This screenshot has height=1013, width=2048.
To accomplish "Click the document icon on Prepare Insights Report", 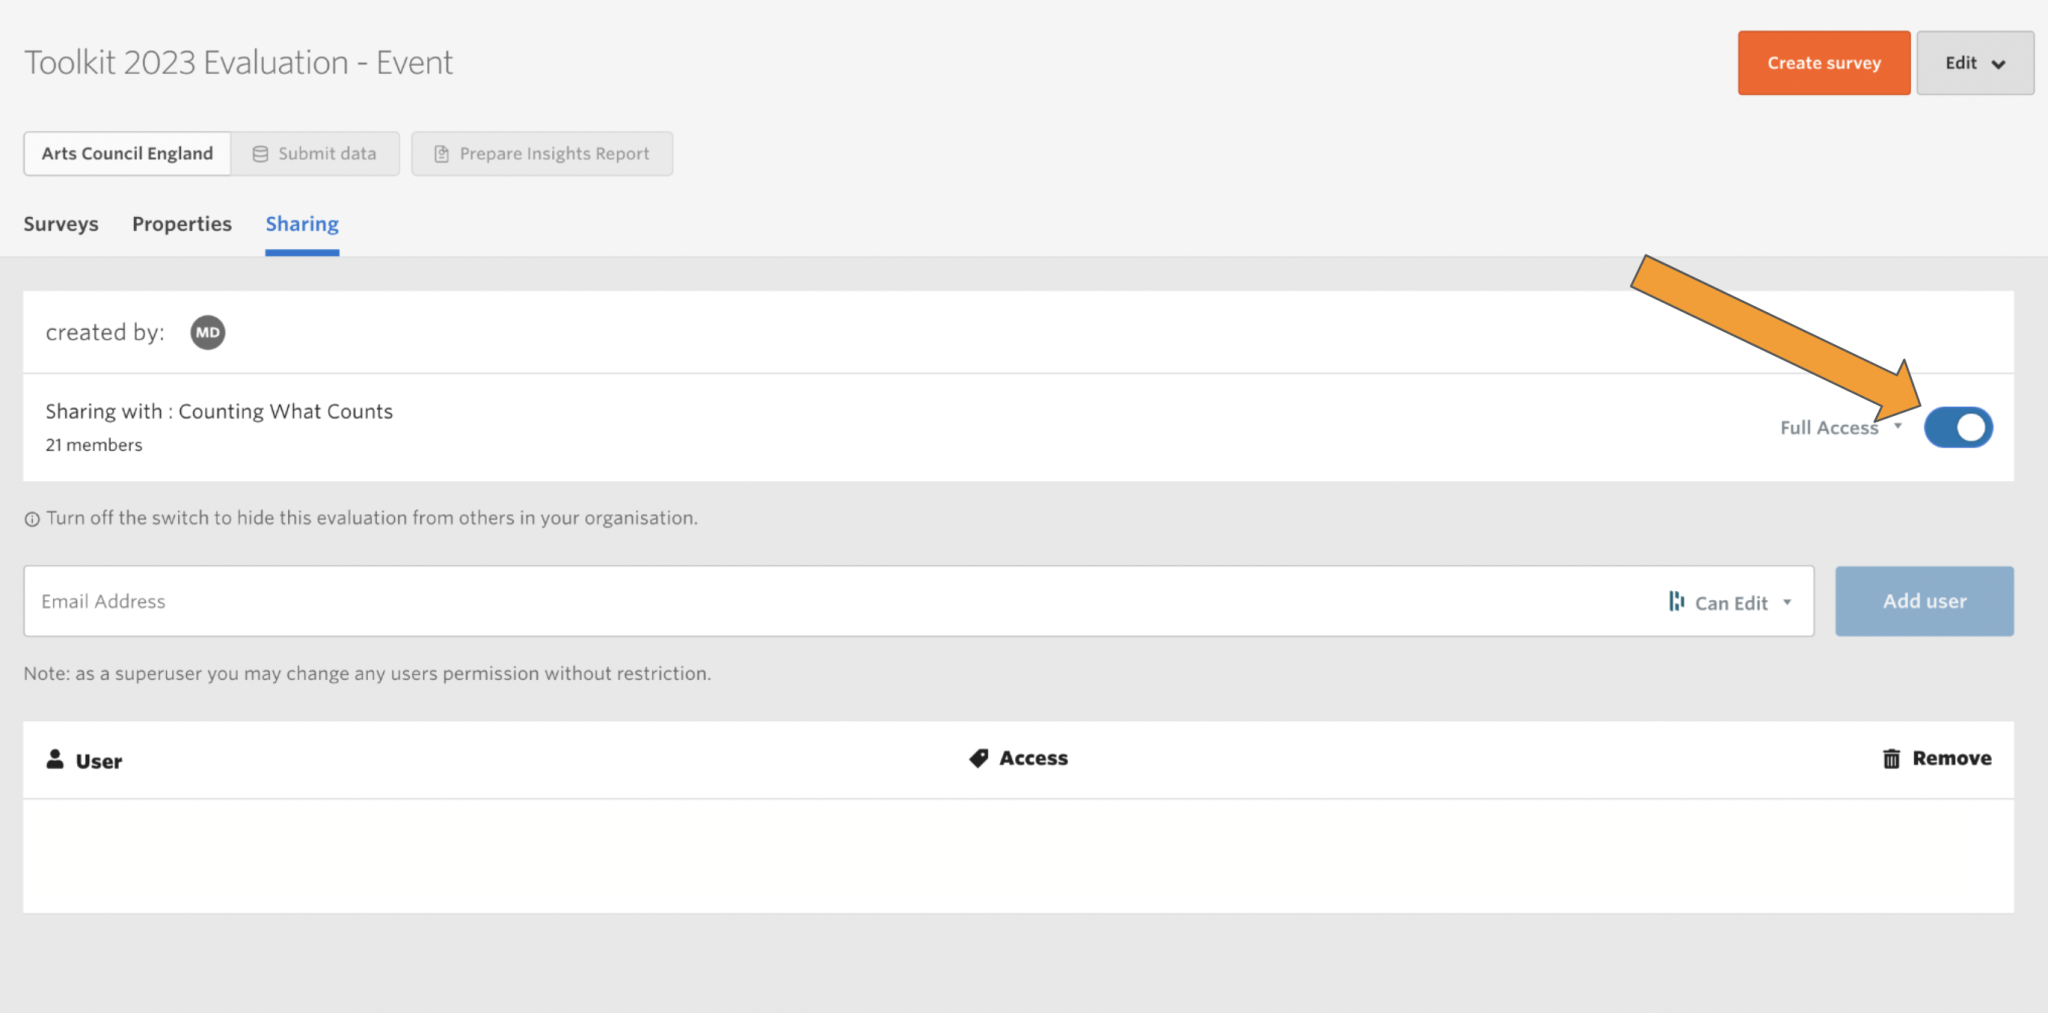I will (441, 153).
